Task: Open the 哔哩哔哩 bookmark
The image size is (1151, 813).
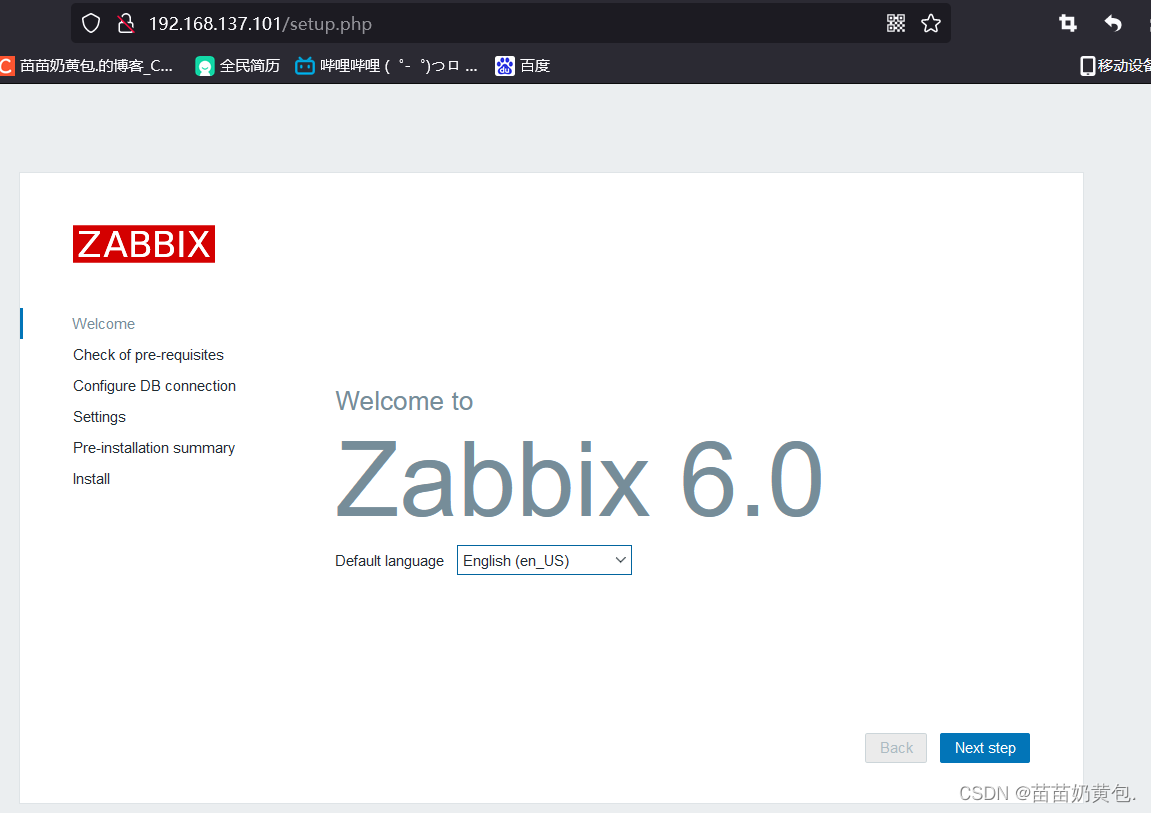Action: click(386, 66)
